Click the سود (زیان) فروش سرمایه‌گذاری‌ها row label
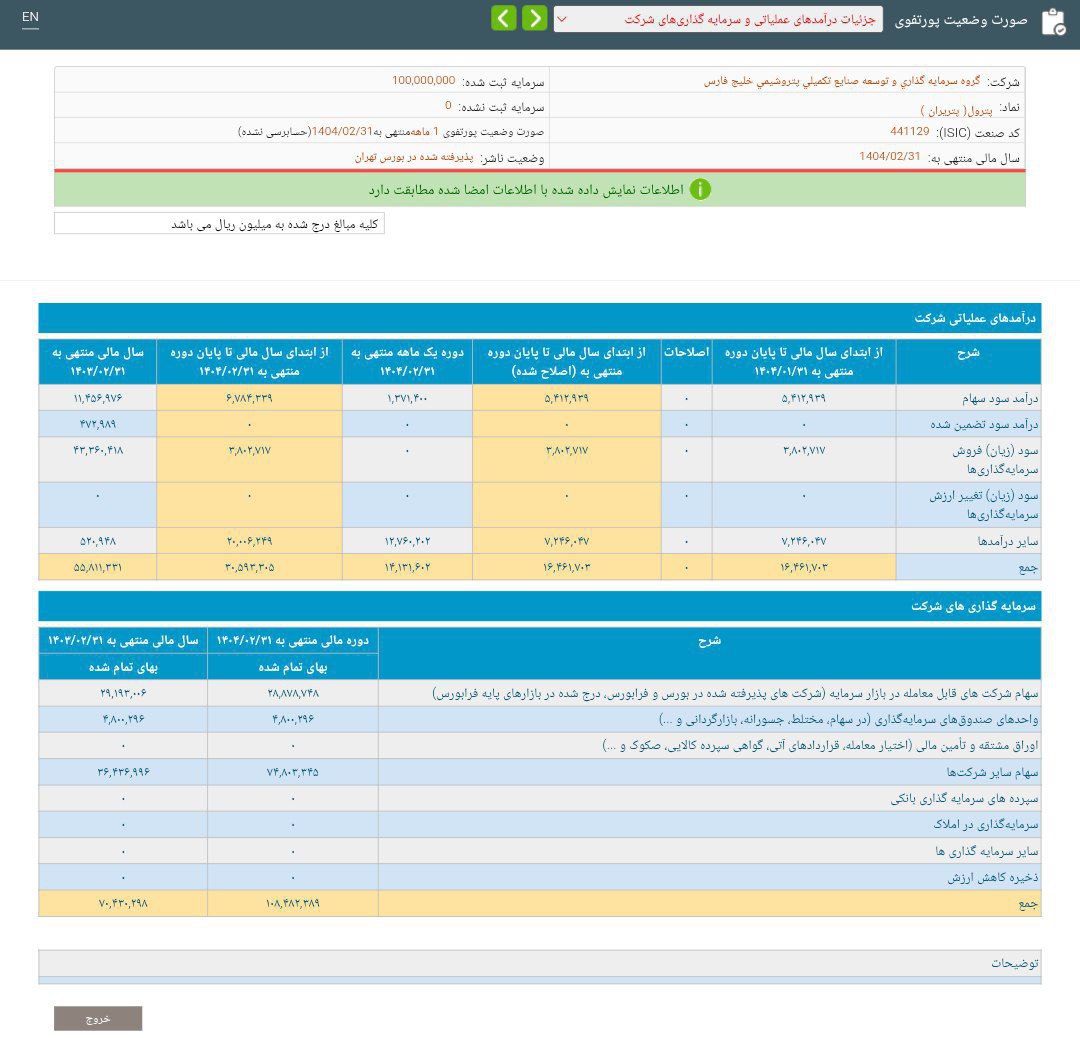Viewport: 1080px width, 1038px height. click(x=995, y=459)
